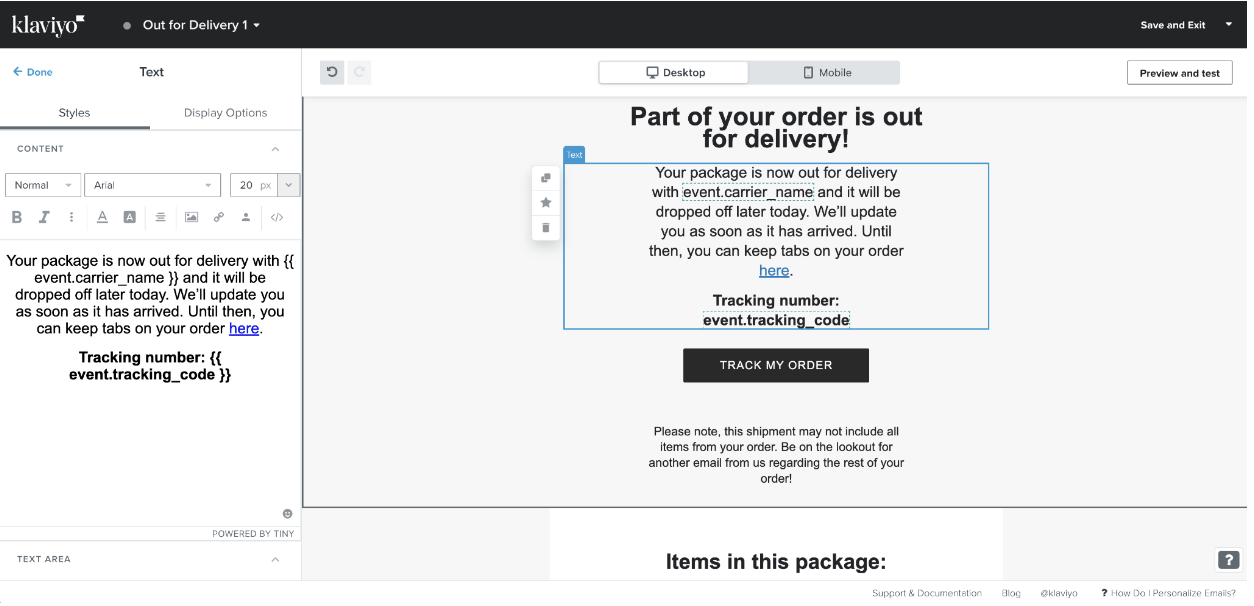Open the Normal paragraph format dropdown
1254x606 pixels.
[x=42, y=185]
